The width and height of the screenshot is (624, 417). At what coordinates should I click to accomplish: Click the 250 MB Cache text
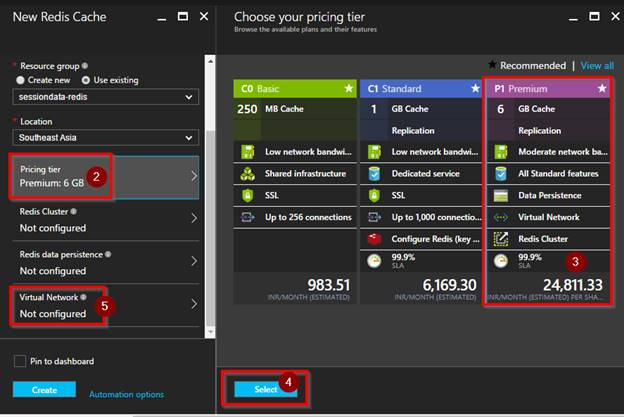tap(270, 109)
